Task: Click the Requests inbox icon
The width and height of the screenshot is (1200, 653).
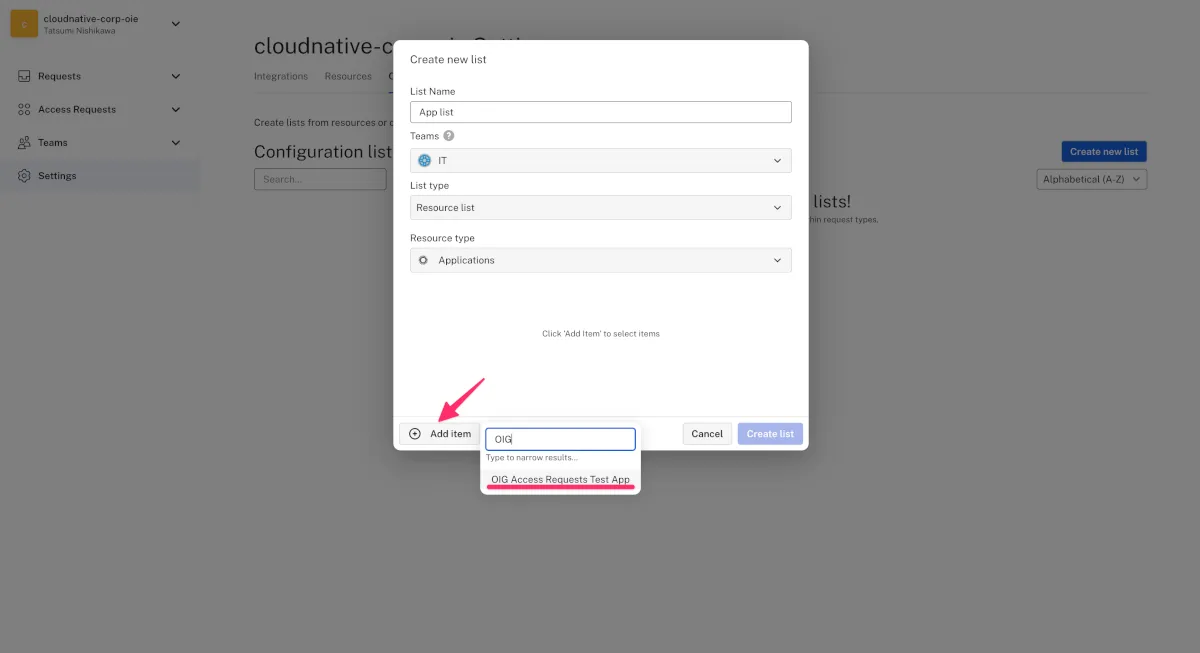Action: tap(24, 76)
